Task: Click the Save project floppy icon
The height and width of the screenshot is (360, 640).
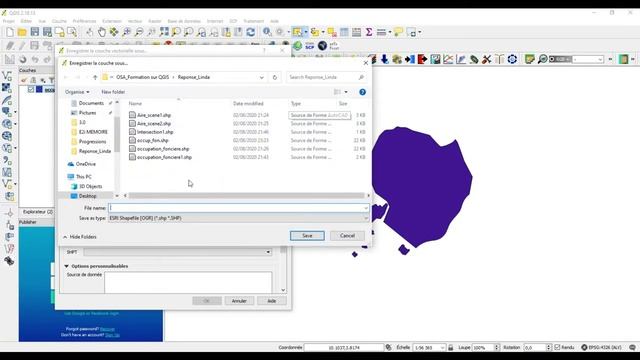Action: (35, 32)
